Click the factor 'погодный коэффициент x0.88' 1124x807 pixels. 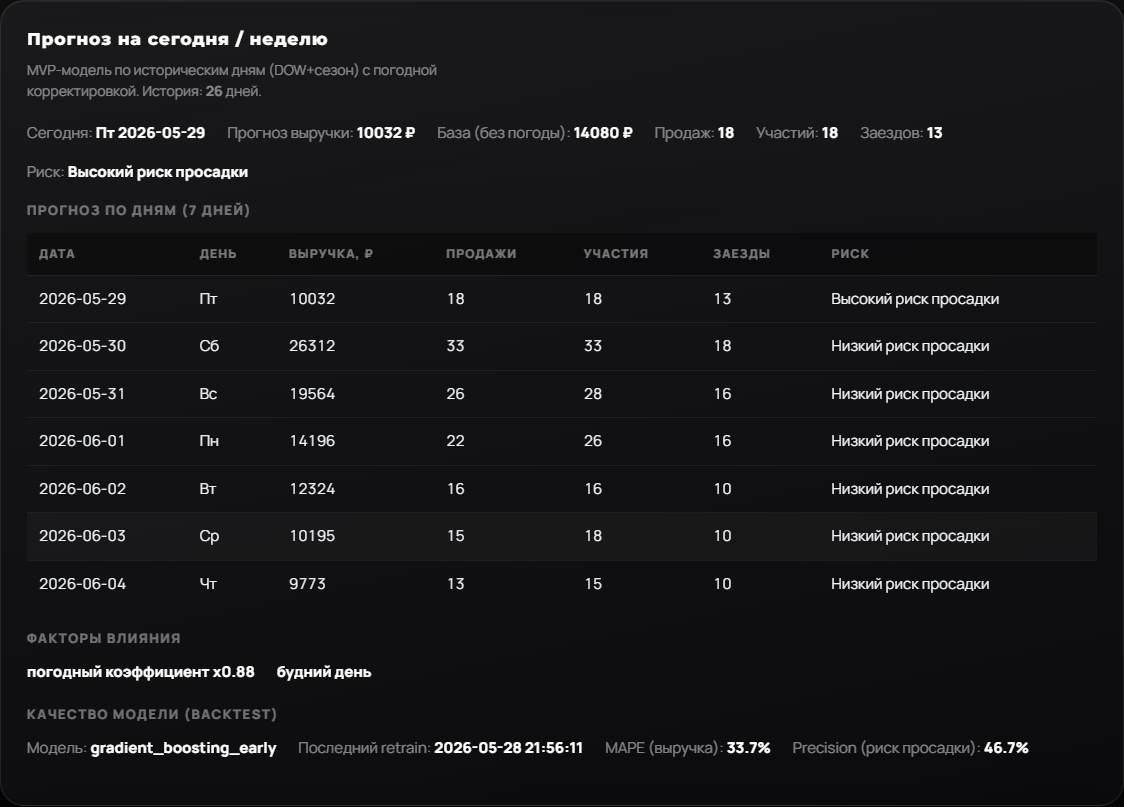point(140,672)
